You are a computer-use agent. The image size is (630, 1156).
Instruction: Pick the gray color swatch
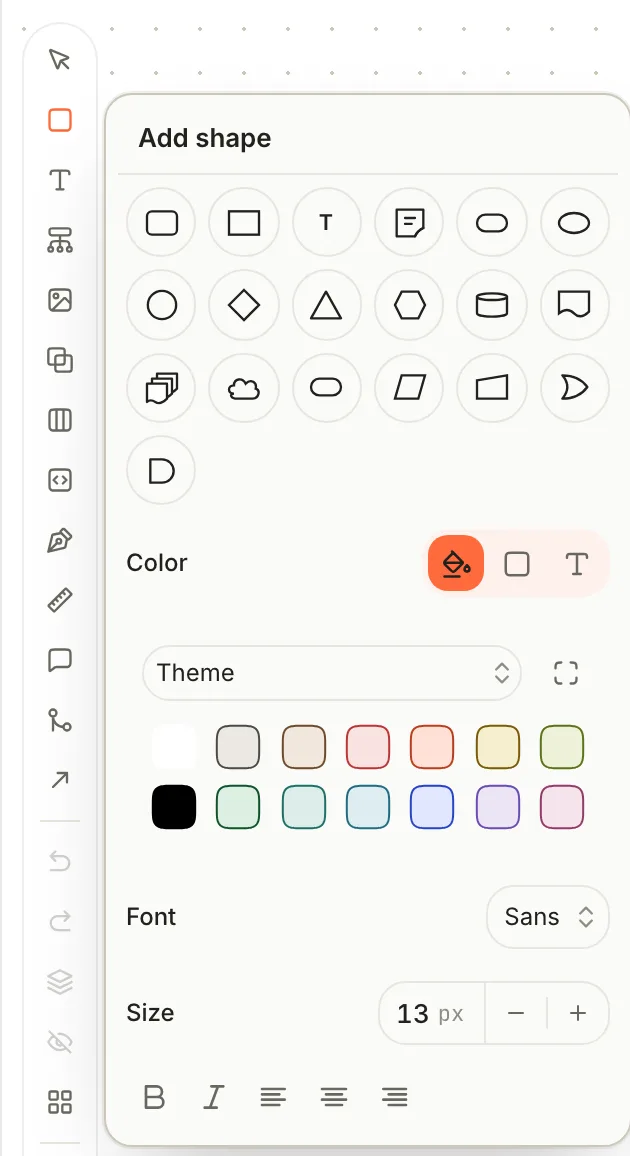(238, 747)
